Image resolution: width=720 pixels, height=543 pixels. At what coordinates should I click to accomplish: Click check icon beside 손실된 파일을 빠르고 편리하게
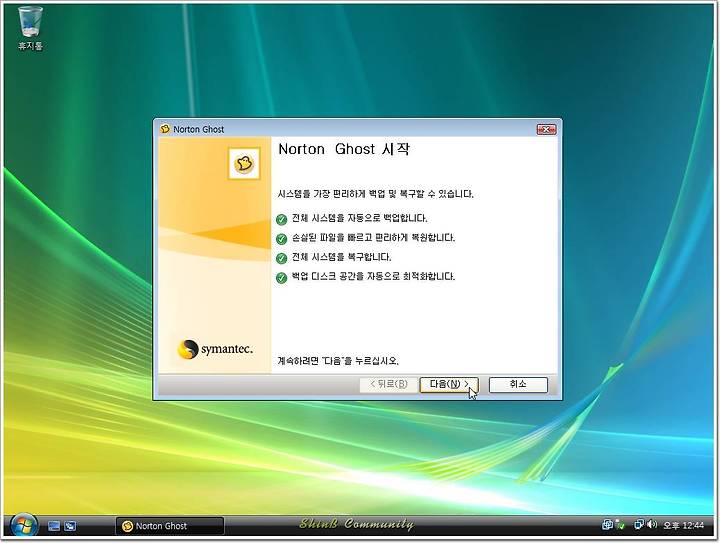click(281, 239)
